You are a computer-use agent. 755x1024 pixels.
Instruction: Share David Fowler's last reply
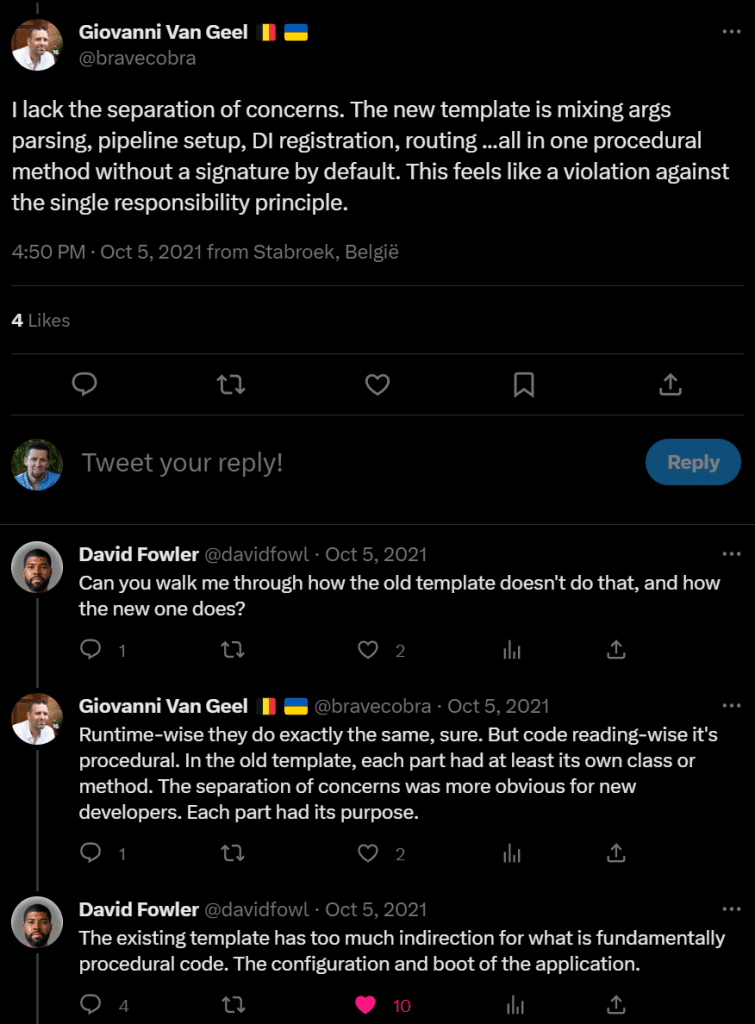pos(617,1004)
